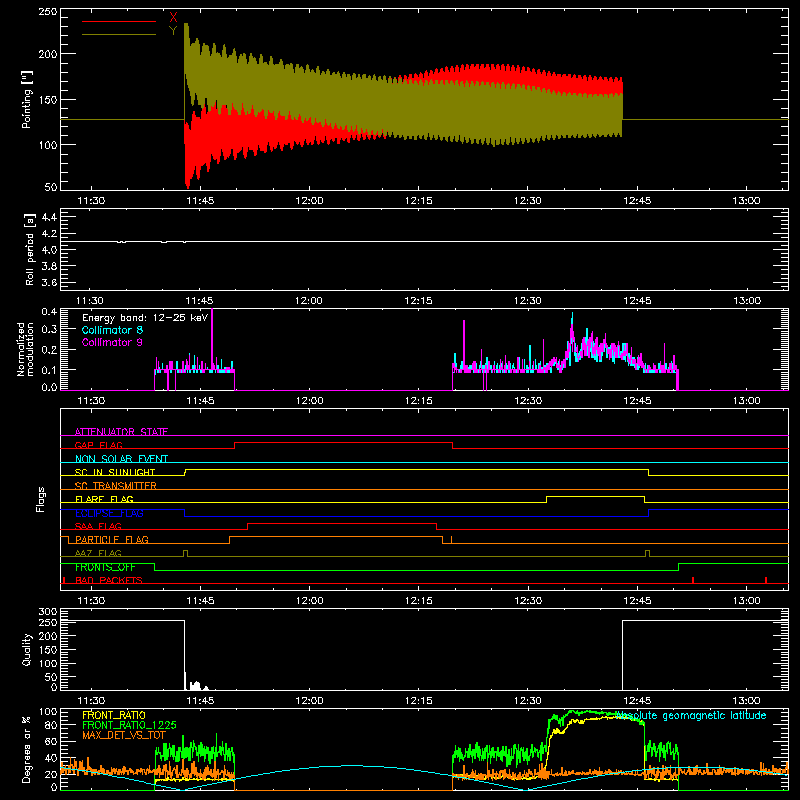The height and width of the screenshot is (800, 800).
Task: Select the Flags axis title
Action: point(41,499)
